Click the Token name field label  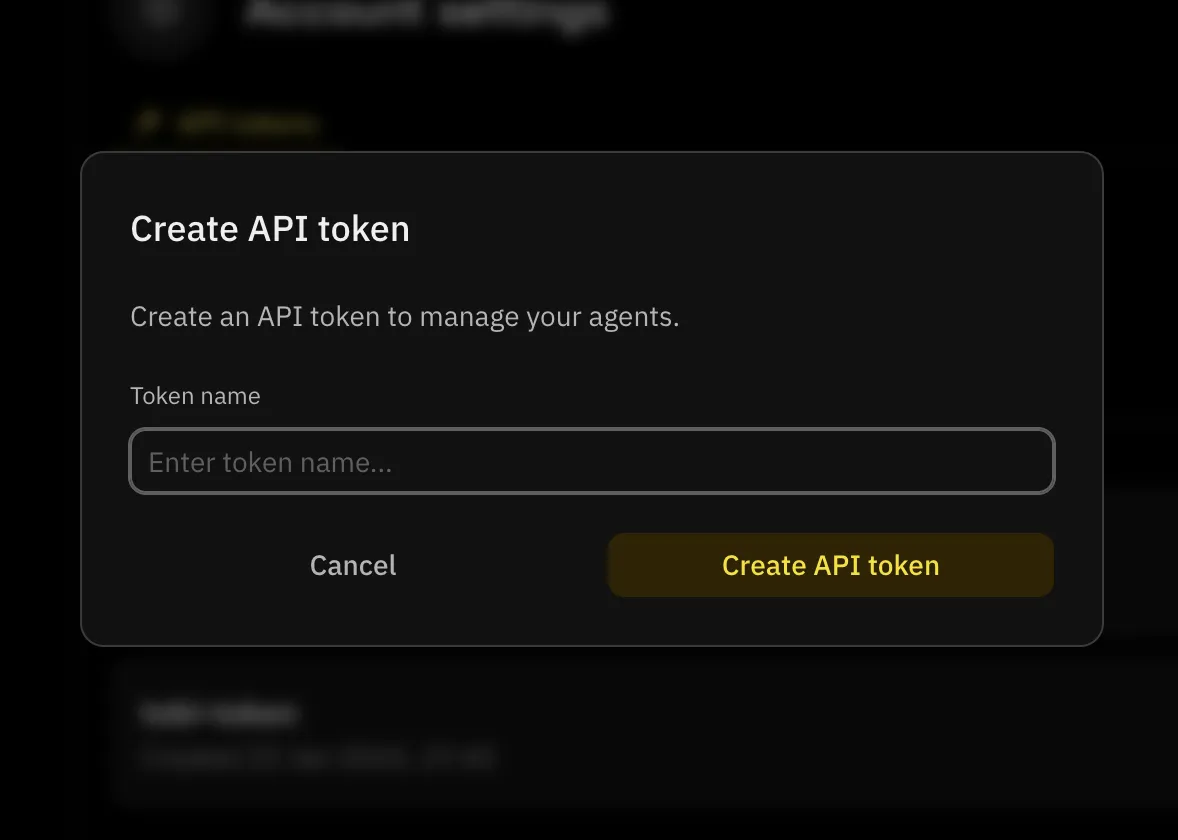pyautogui.click(x=194, y=396)
